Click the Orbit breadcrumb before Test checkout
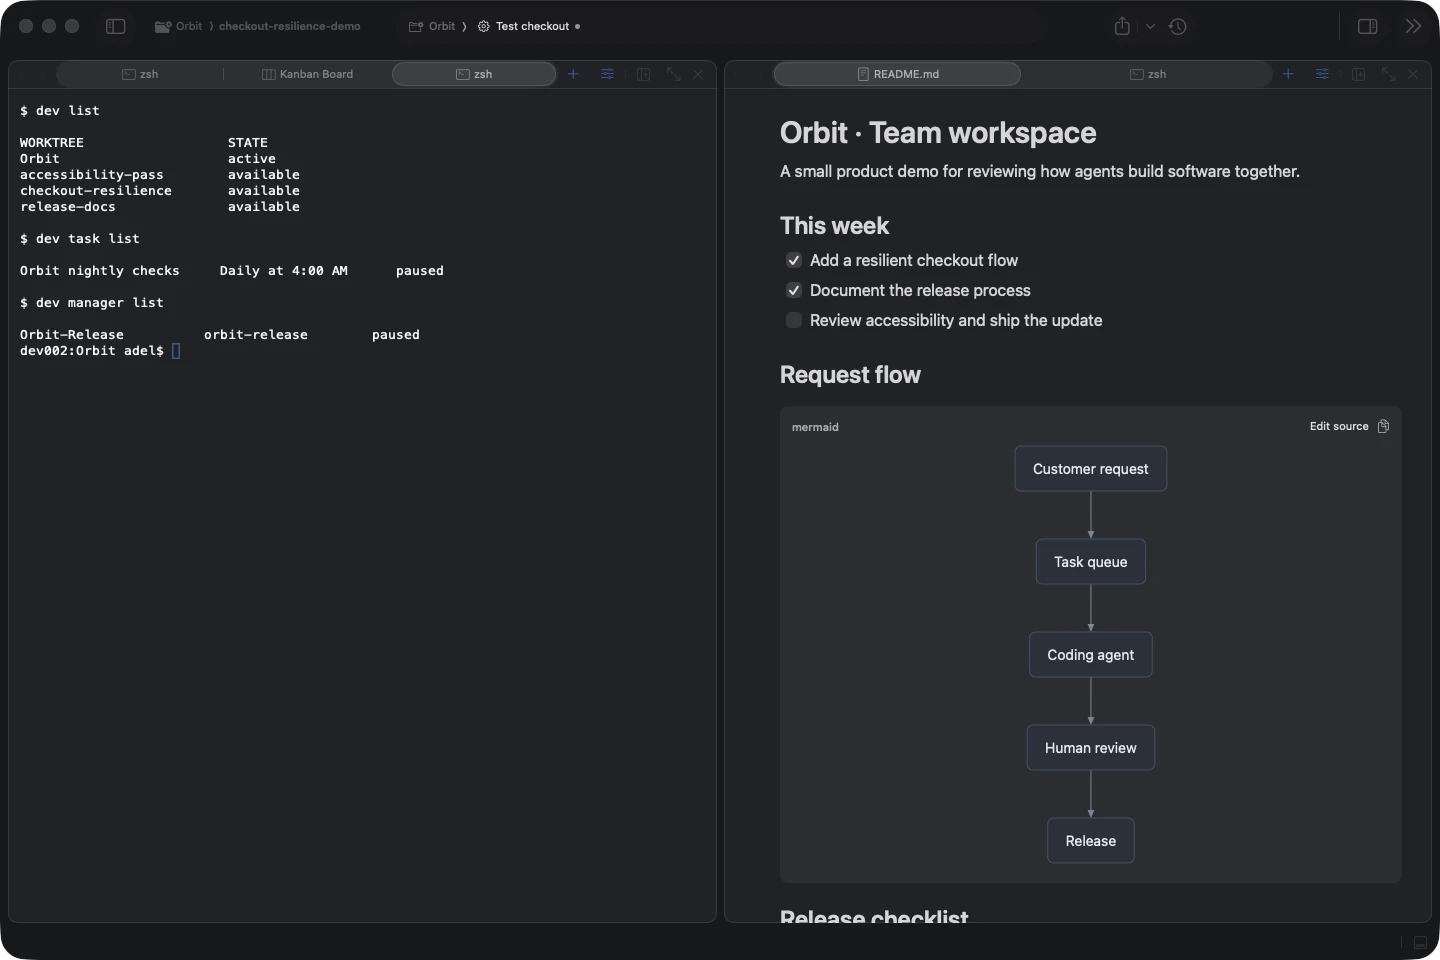Viewport: 1440px width, 960px height. 432,26
